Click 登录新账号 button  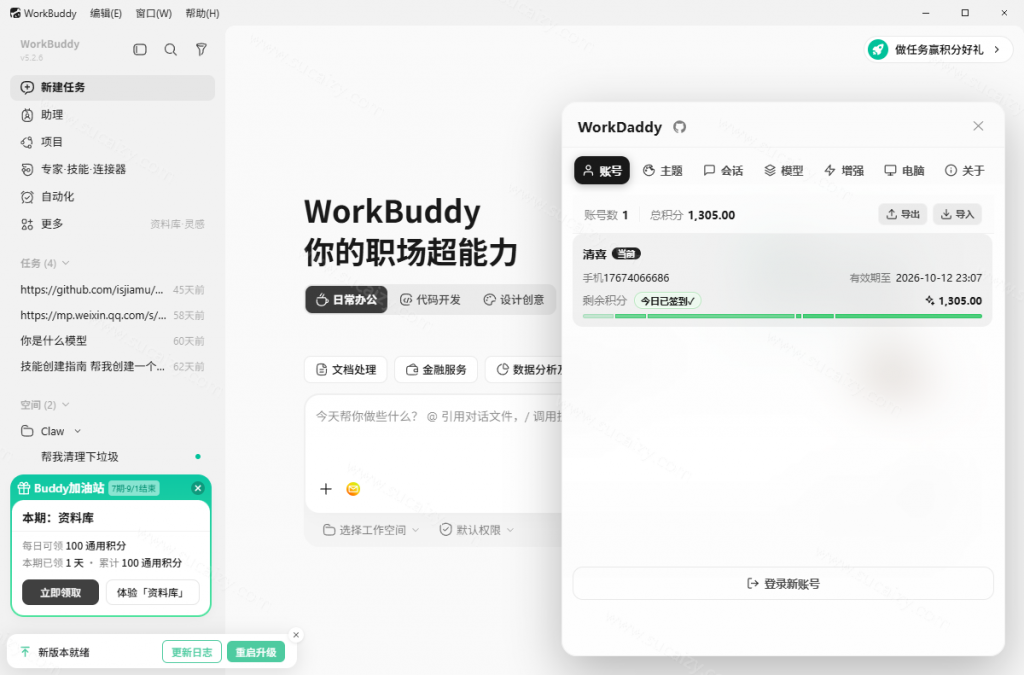[782, 584]
